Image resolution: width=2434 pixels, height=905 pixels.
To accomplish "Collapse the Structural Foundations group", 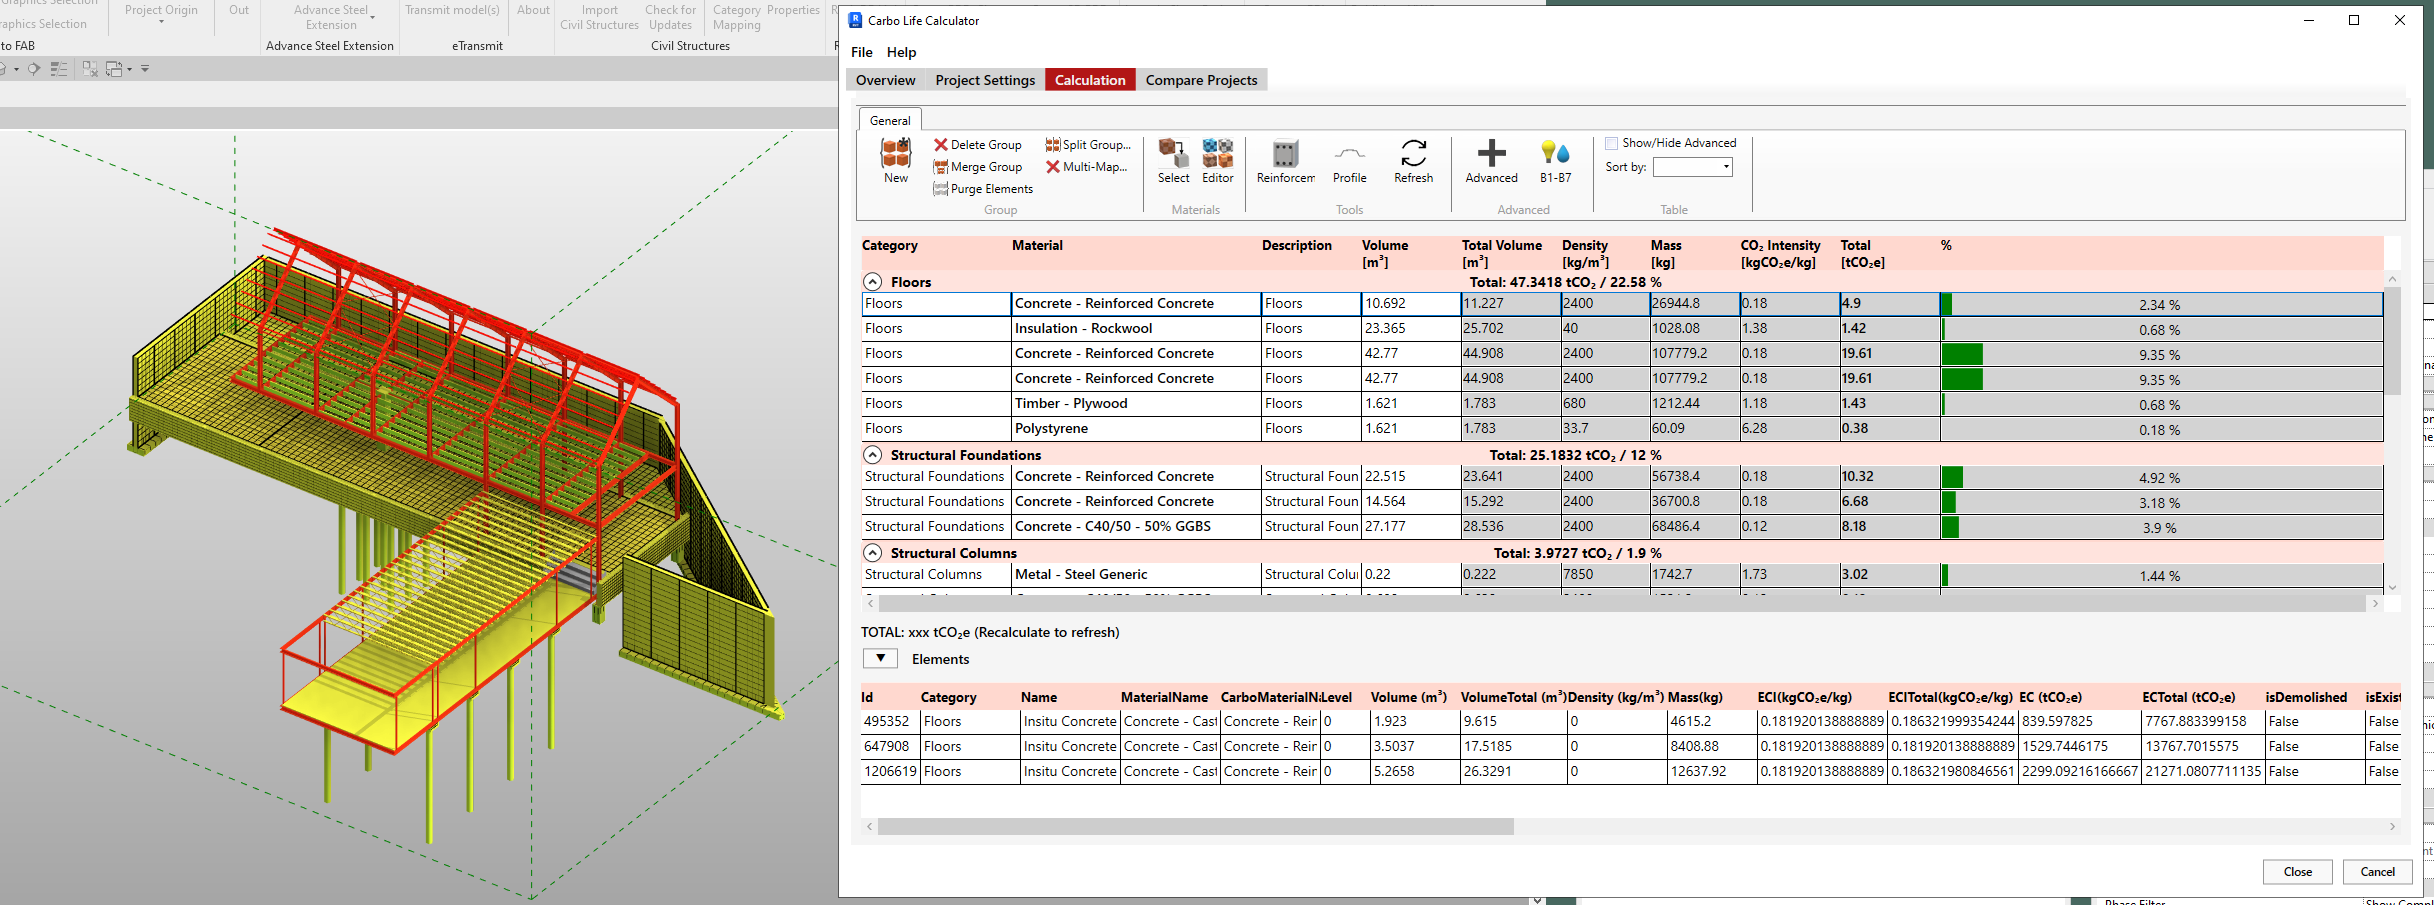I will (873, 455).
